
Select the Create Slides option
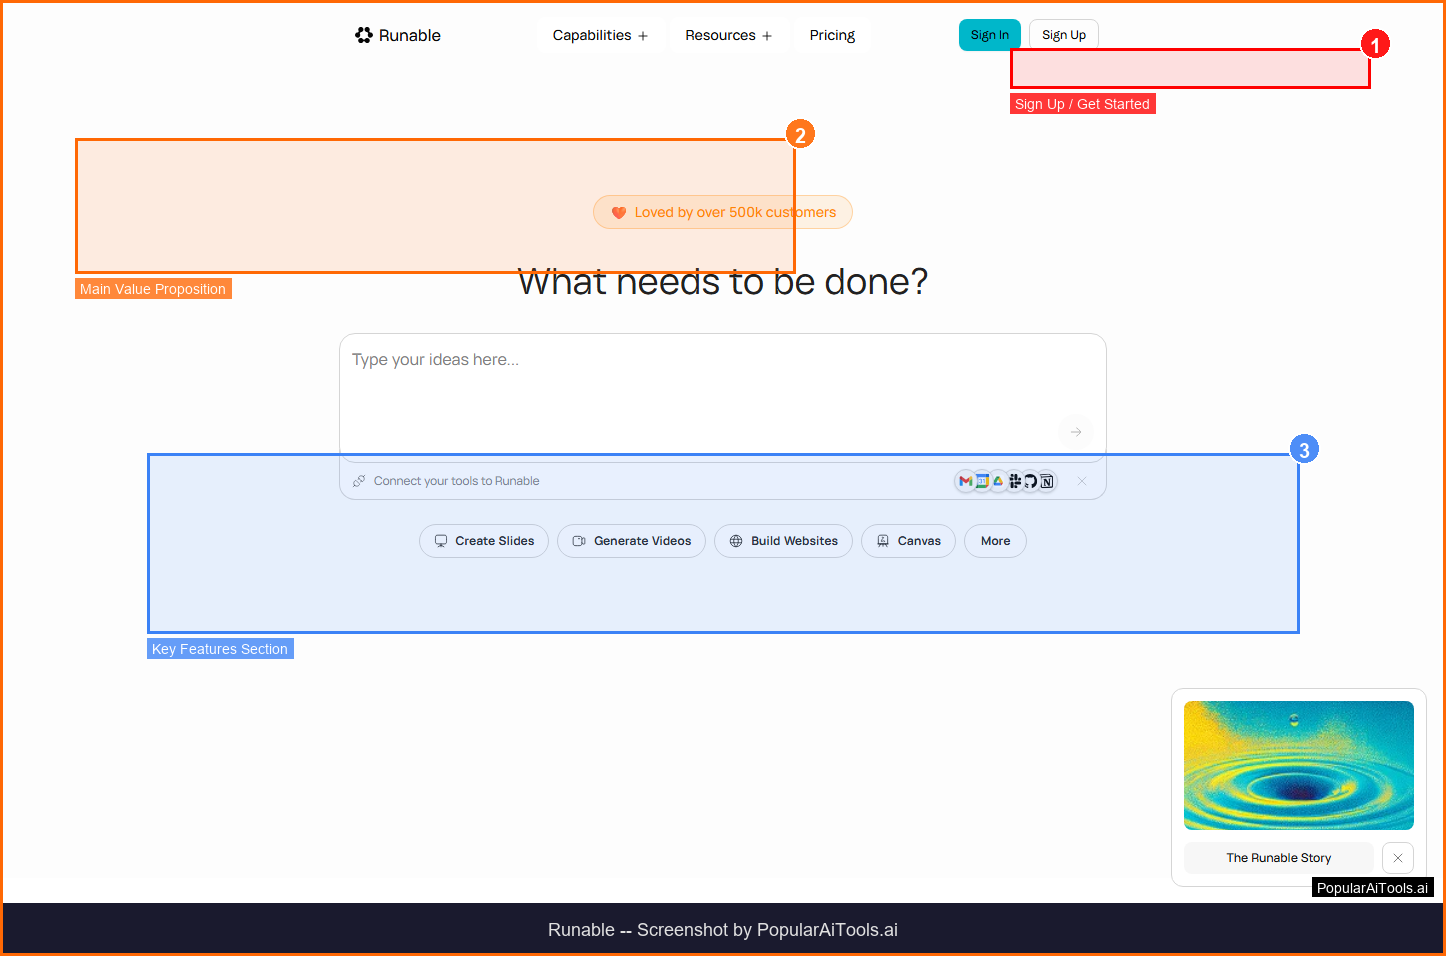coord(484,541)
